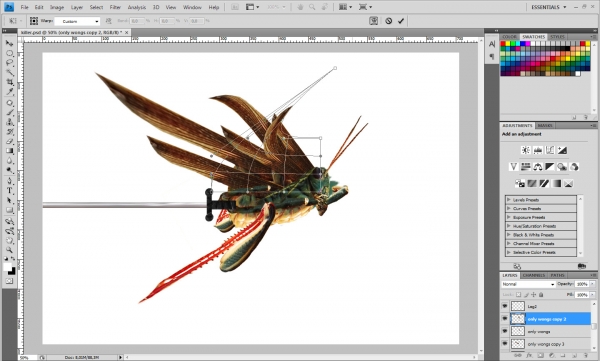Viewport: 600px width, 361px height.
Task: Select the Move tool
Action: pyautogui.click(x=10, y=43)
